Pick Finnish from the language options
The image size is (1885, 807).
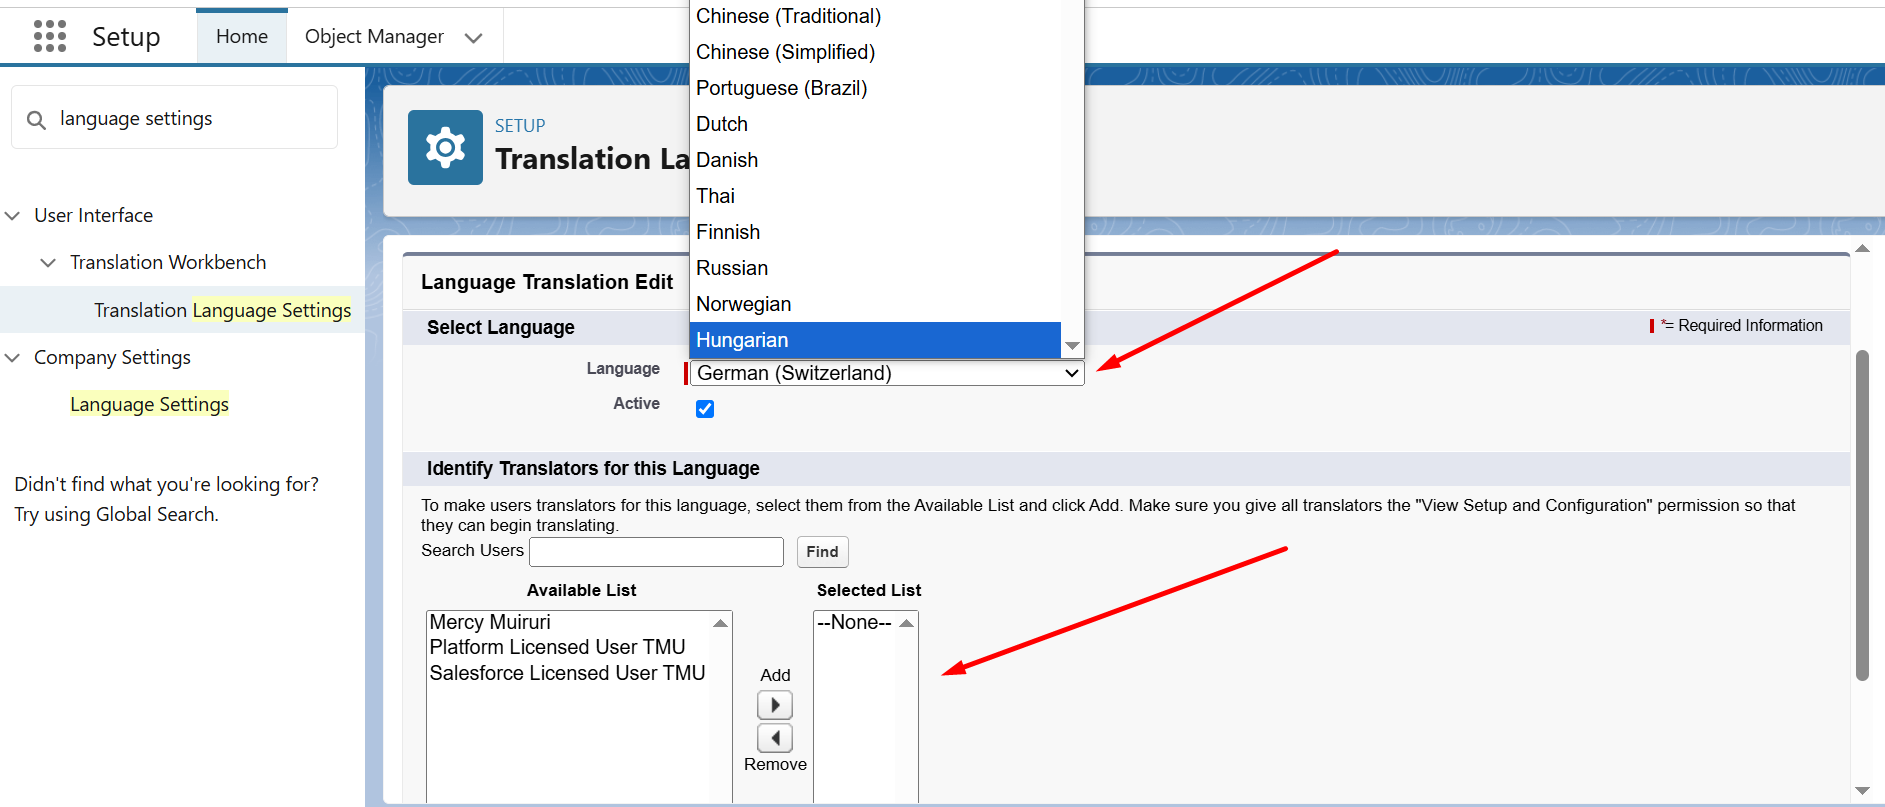[875, 232]
